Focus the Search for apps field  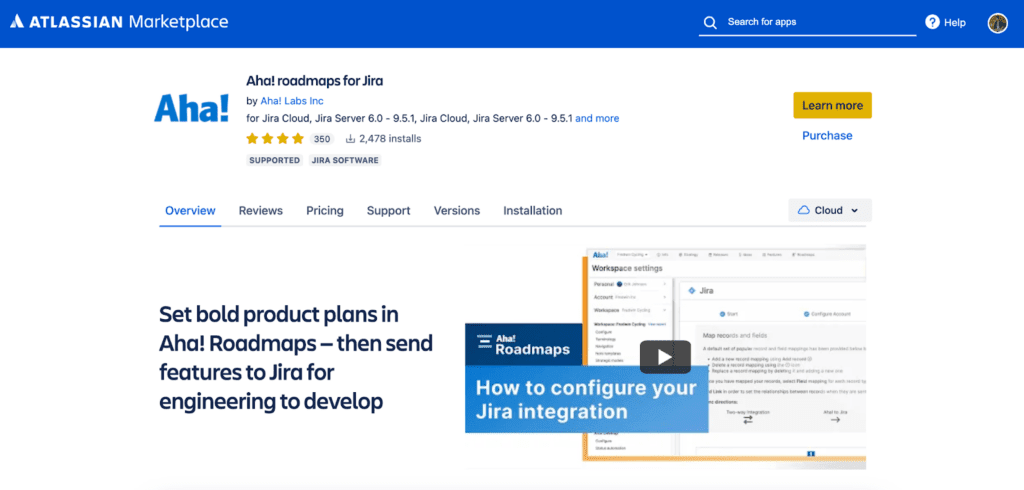click(x=807, y=22)
